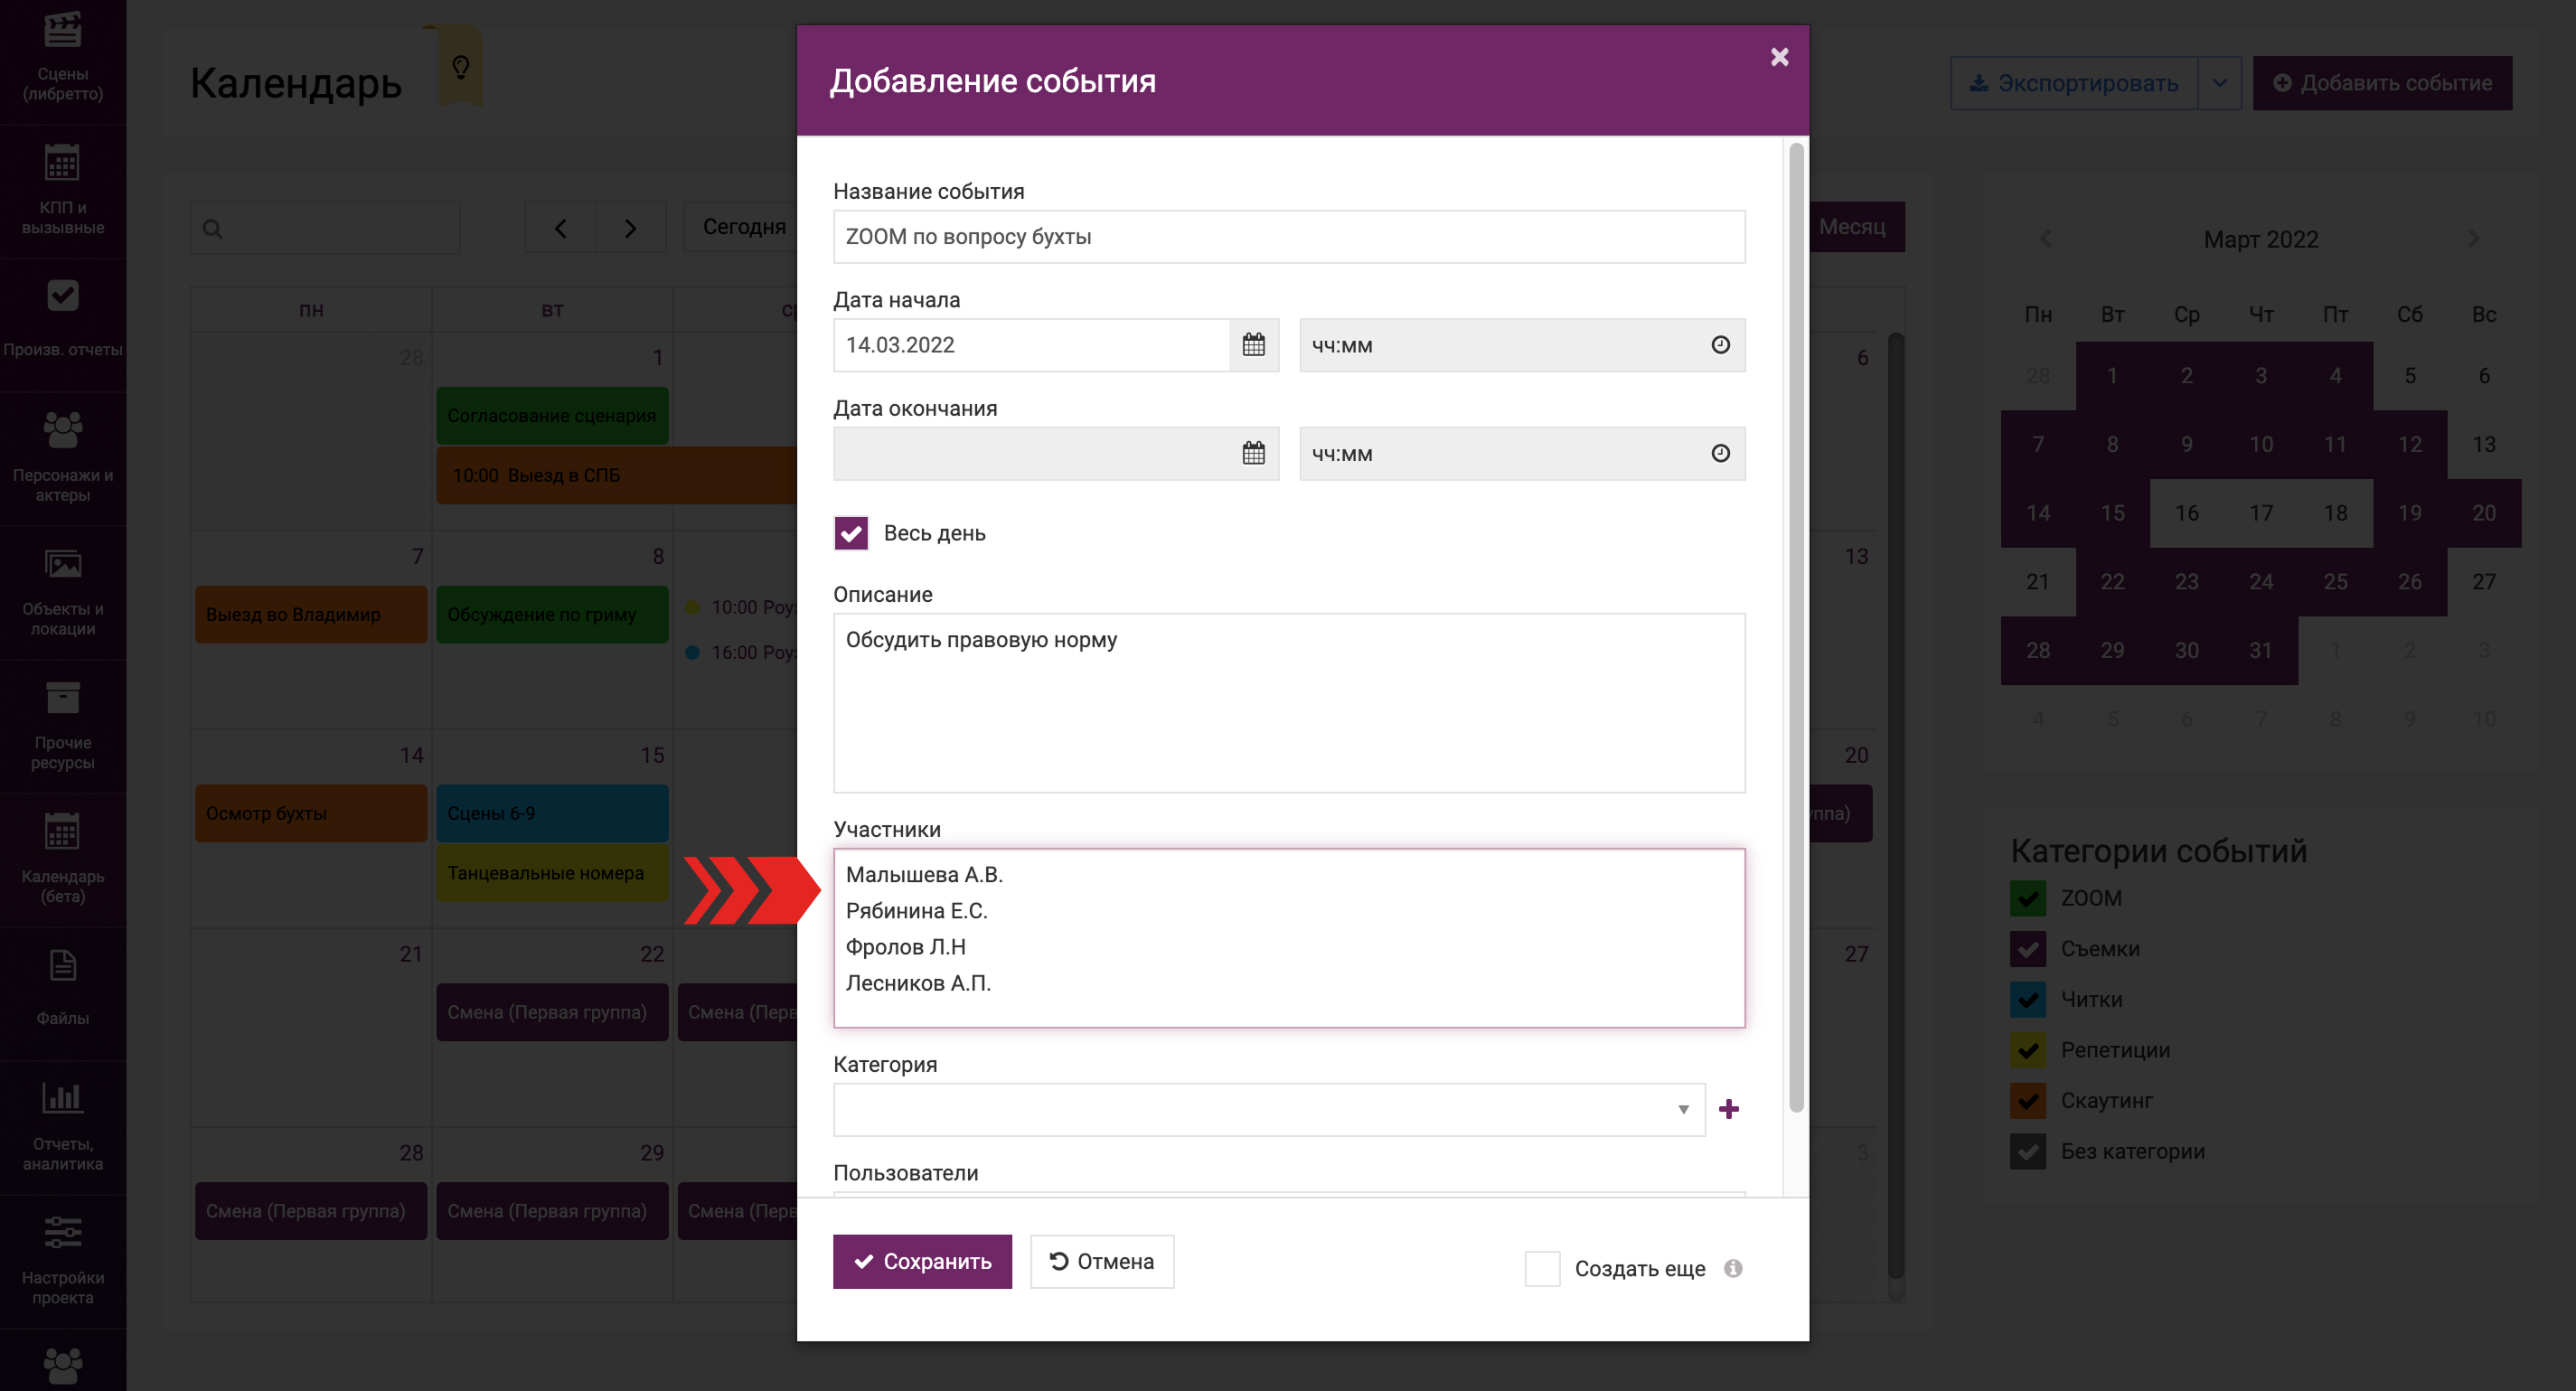This screenshot has height=1391, width=2576.
Task: Click the Описание text area
Action: click(x=1289, y=703)
